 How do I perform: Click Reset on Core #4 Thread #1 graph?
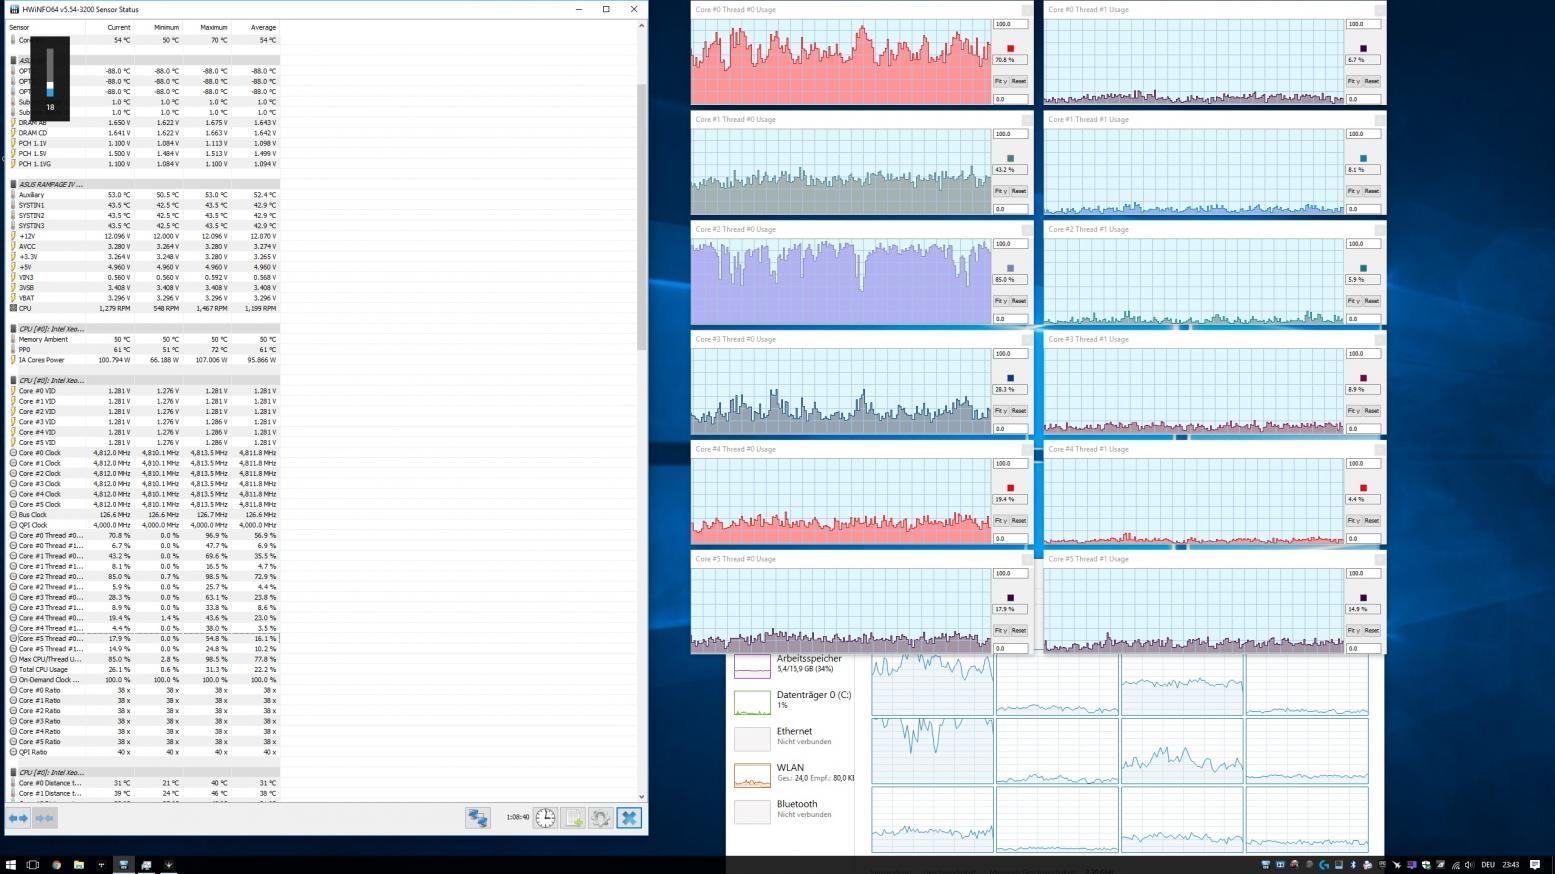click(1372, 521)
